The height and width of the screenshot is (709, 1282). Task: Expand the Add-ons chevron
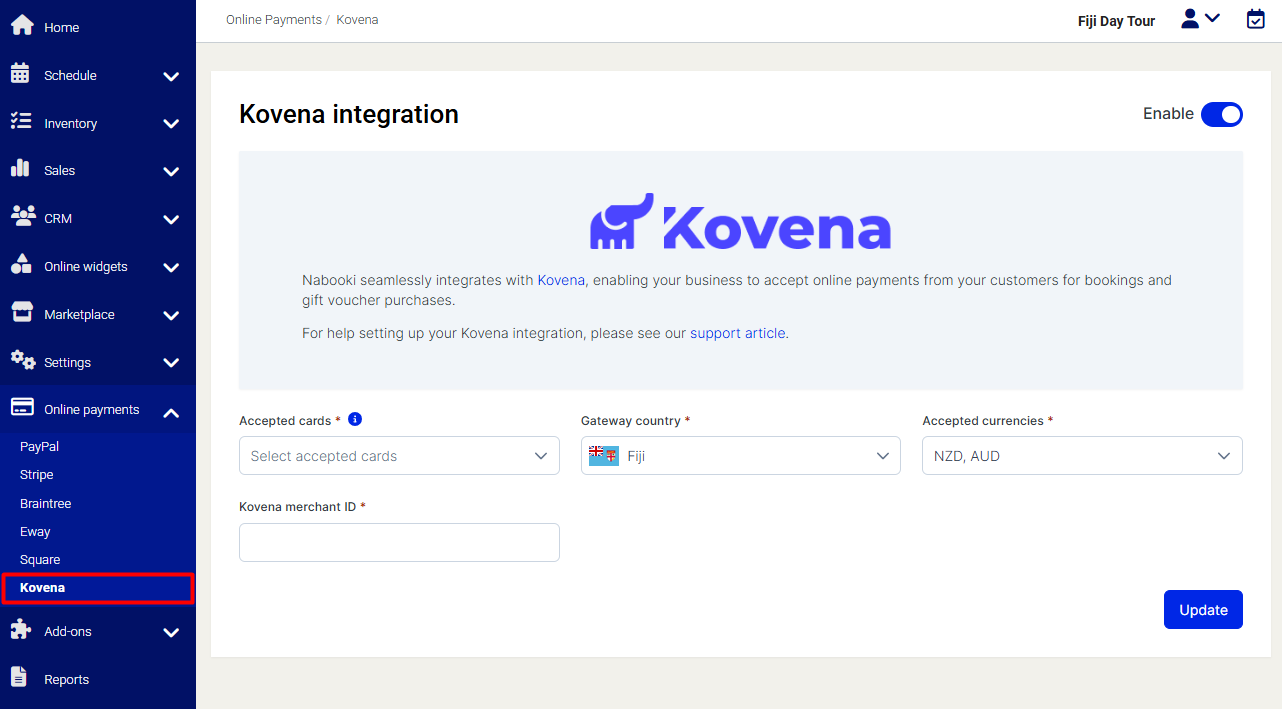pyautogui.click(x=171, y=632)
